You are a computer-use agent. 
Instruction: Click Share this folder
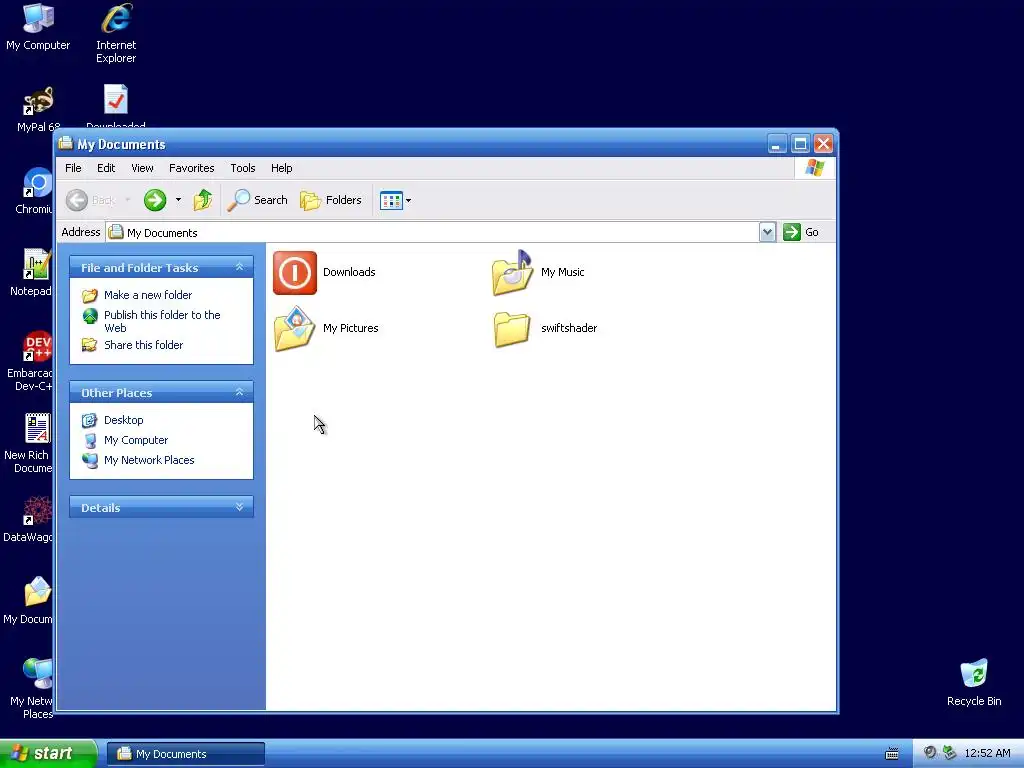tap(143, 345)
